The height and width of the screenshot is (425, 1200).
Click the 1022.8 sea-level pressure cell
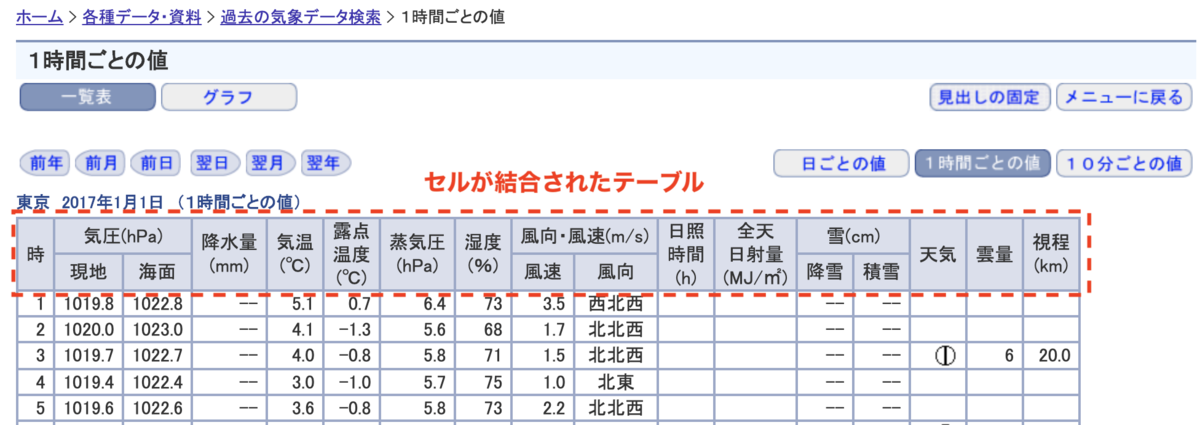pos(156,303)
